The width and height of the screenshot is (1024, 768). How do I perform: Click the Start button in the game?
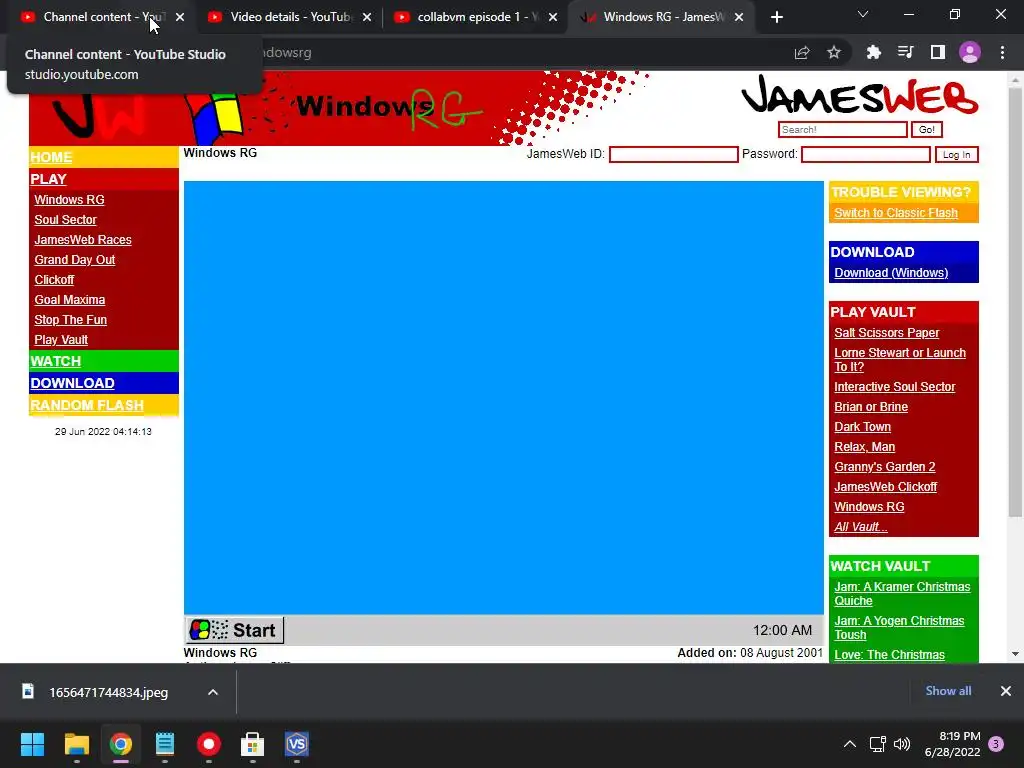point(234,630)
